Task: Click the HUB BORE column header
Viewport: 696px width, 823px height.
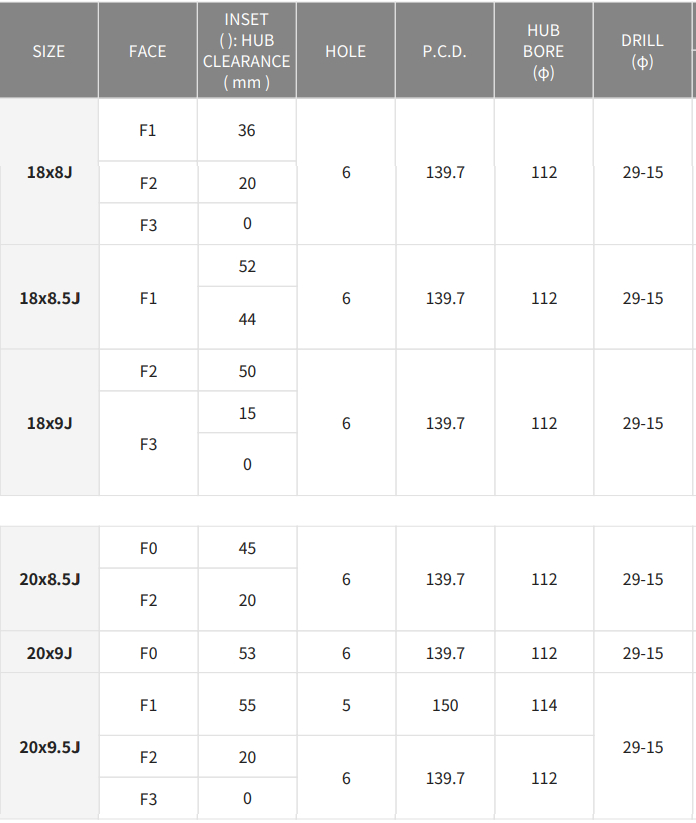Action: pyautogui.click(x=543, y=50)
